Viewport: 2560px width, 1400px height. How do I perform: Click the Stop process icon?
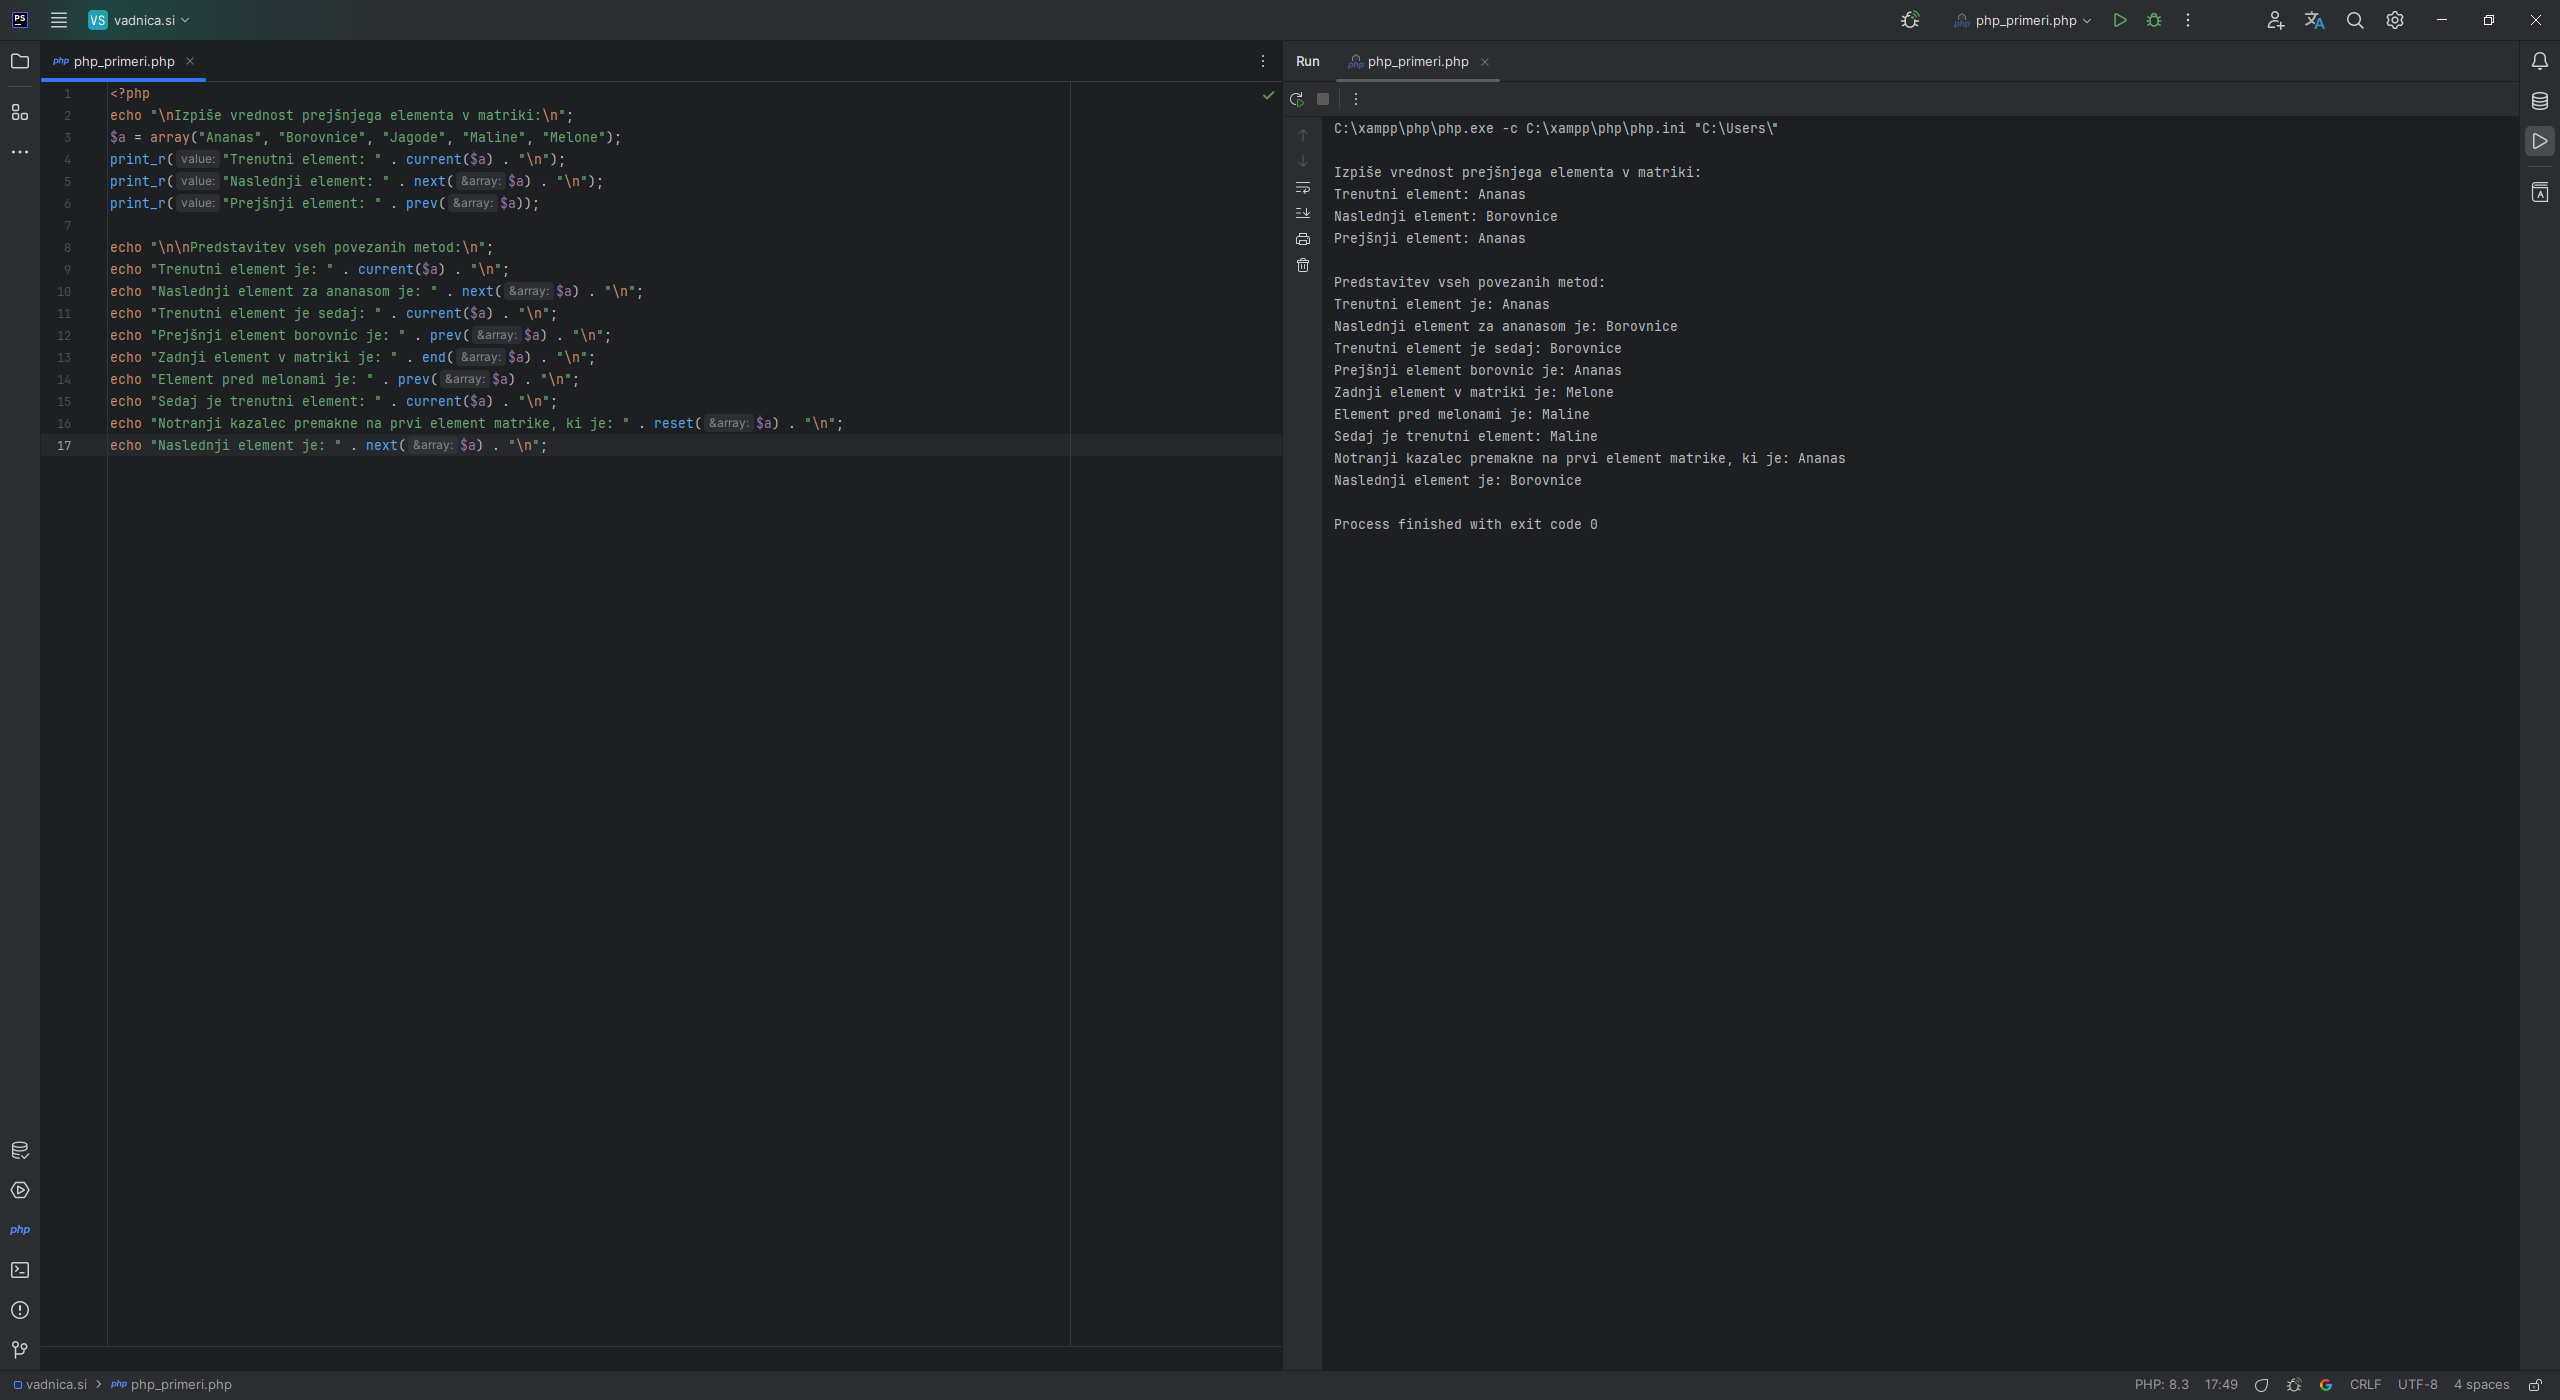click(x=1323, y=99)
